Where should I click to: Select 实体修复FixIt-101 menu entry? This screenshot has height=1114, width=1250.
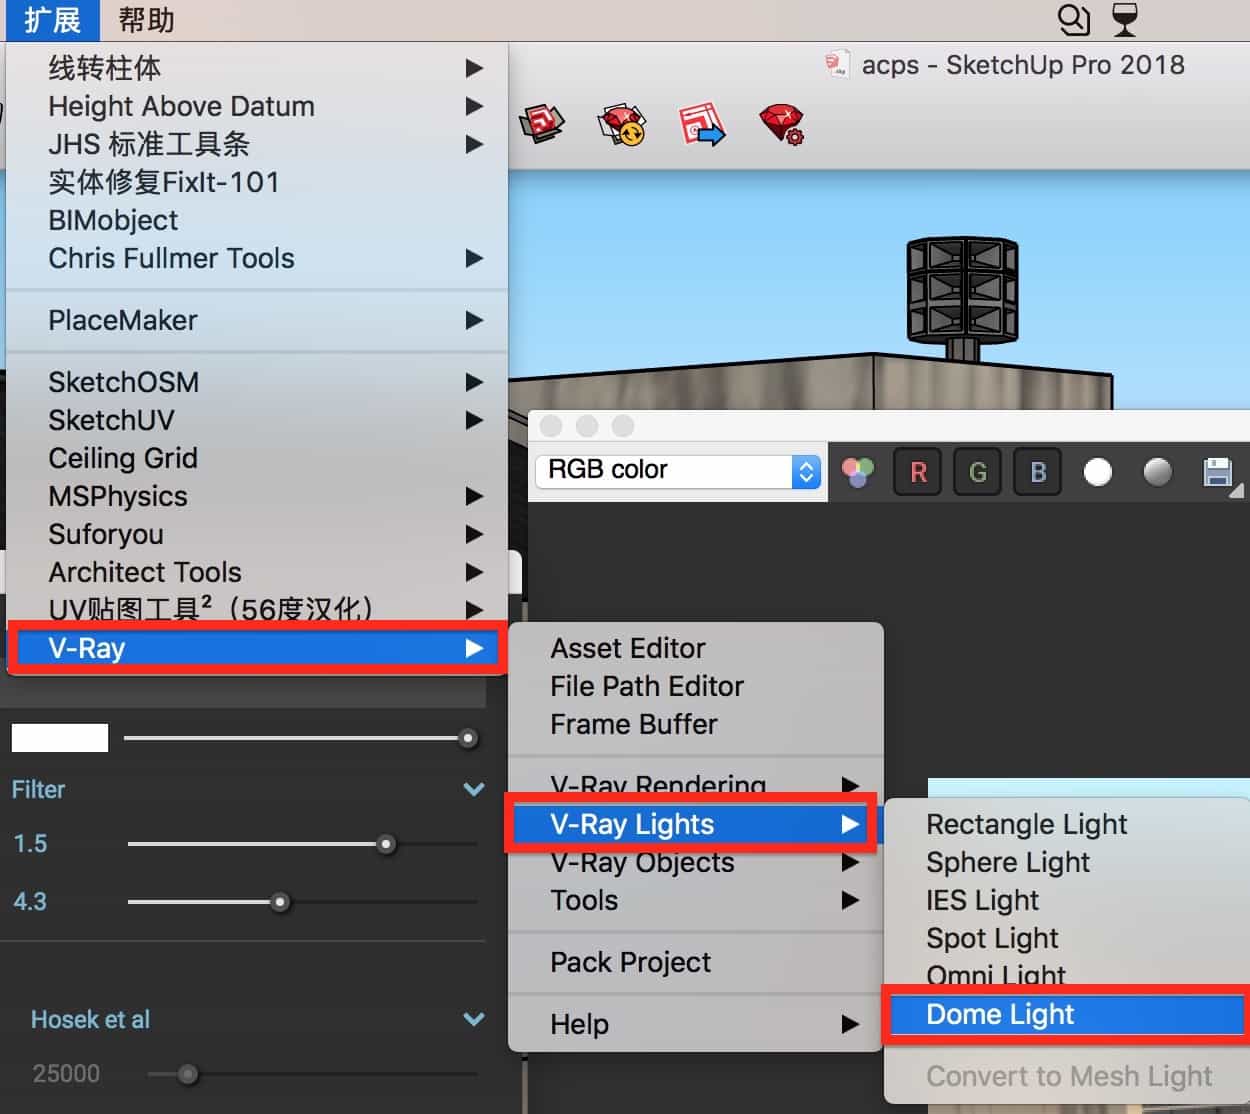tap(257, 182)
